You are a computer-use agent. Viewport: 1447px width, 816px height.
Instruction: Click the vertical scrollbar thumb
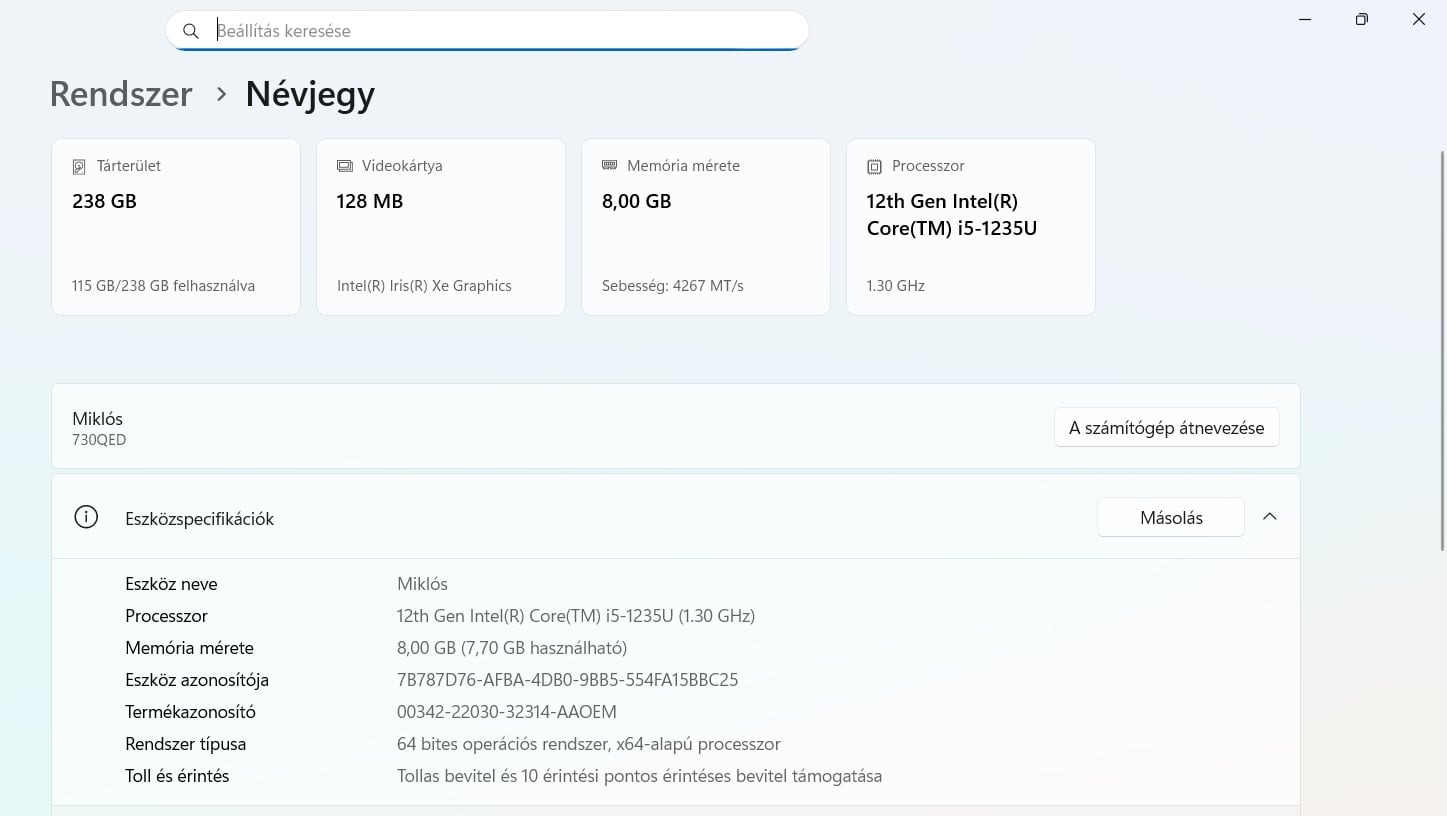click(x=1442, y=350)
